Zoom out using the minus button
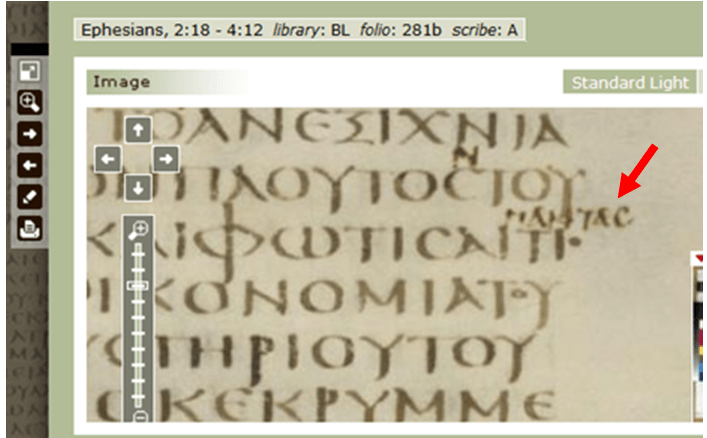Image resolution: width=707 pixels, height=438 pixels. pyautogui.click(x=140, y=414)
